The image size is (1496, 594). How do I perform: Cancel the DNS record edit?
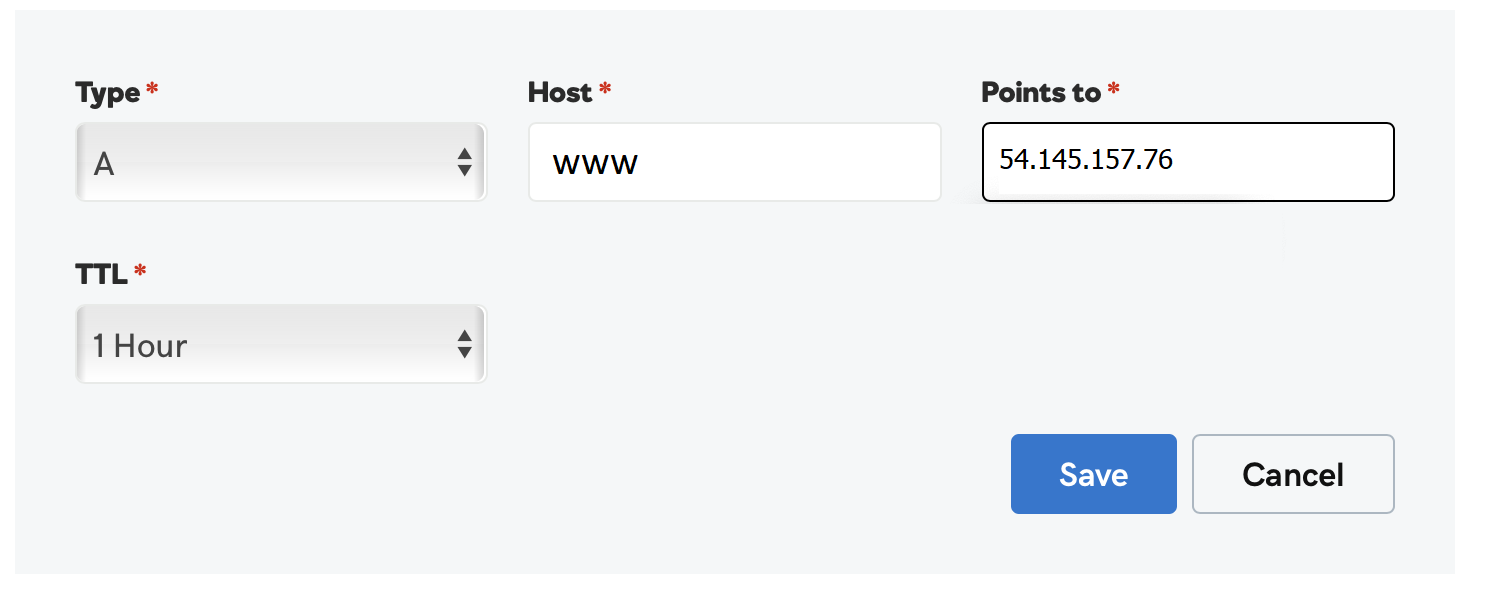pos(1292,474)
